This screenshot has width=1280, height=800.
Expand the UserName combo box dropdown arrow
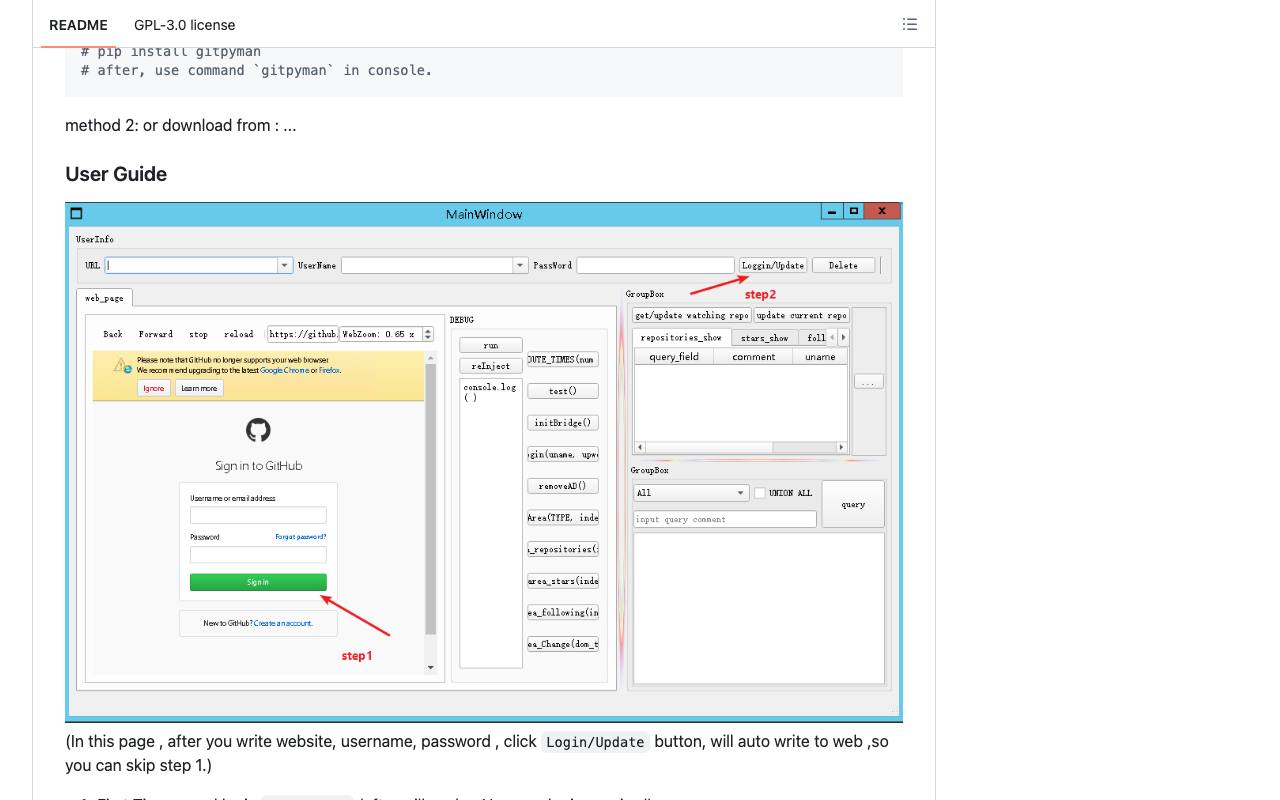coord(520,265)
